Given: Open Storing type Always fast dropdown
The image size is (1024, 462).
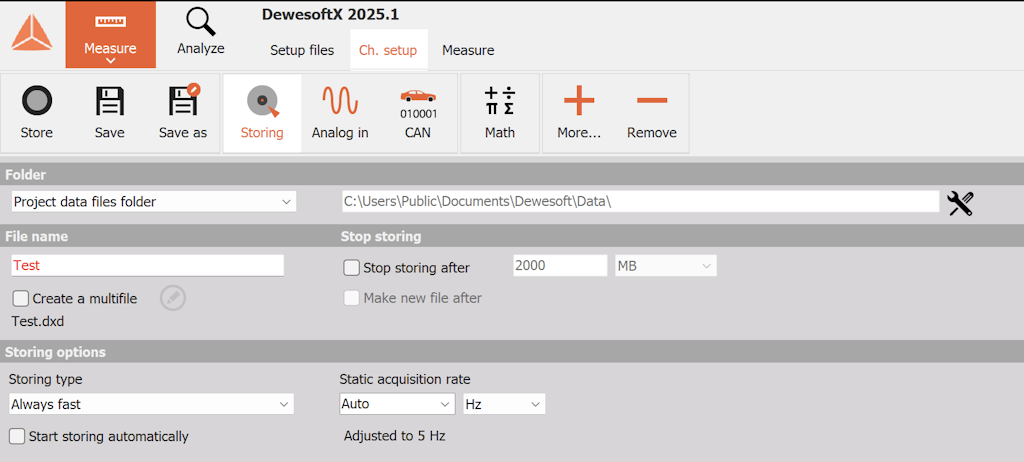Looking at the screenshot, I should click(x=152, y=404).
